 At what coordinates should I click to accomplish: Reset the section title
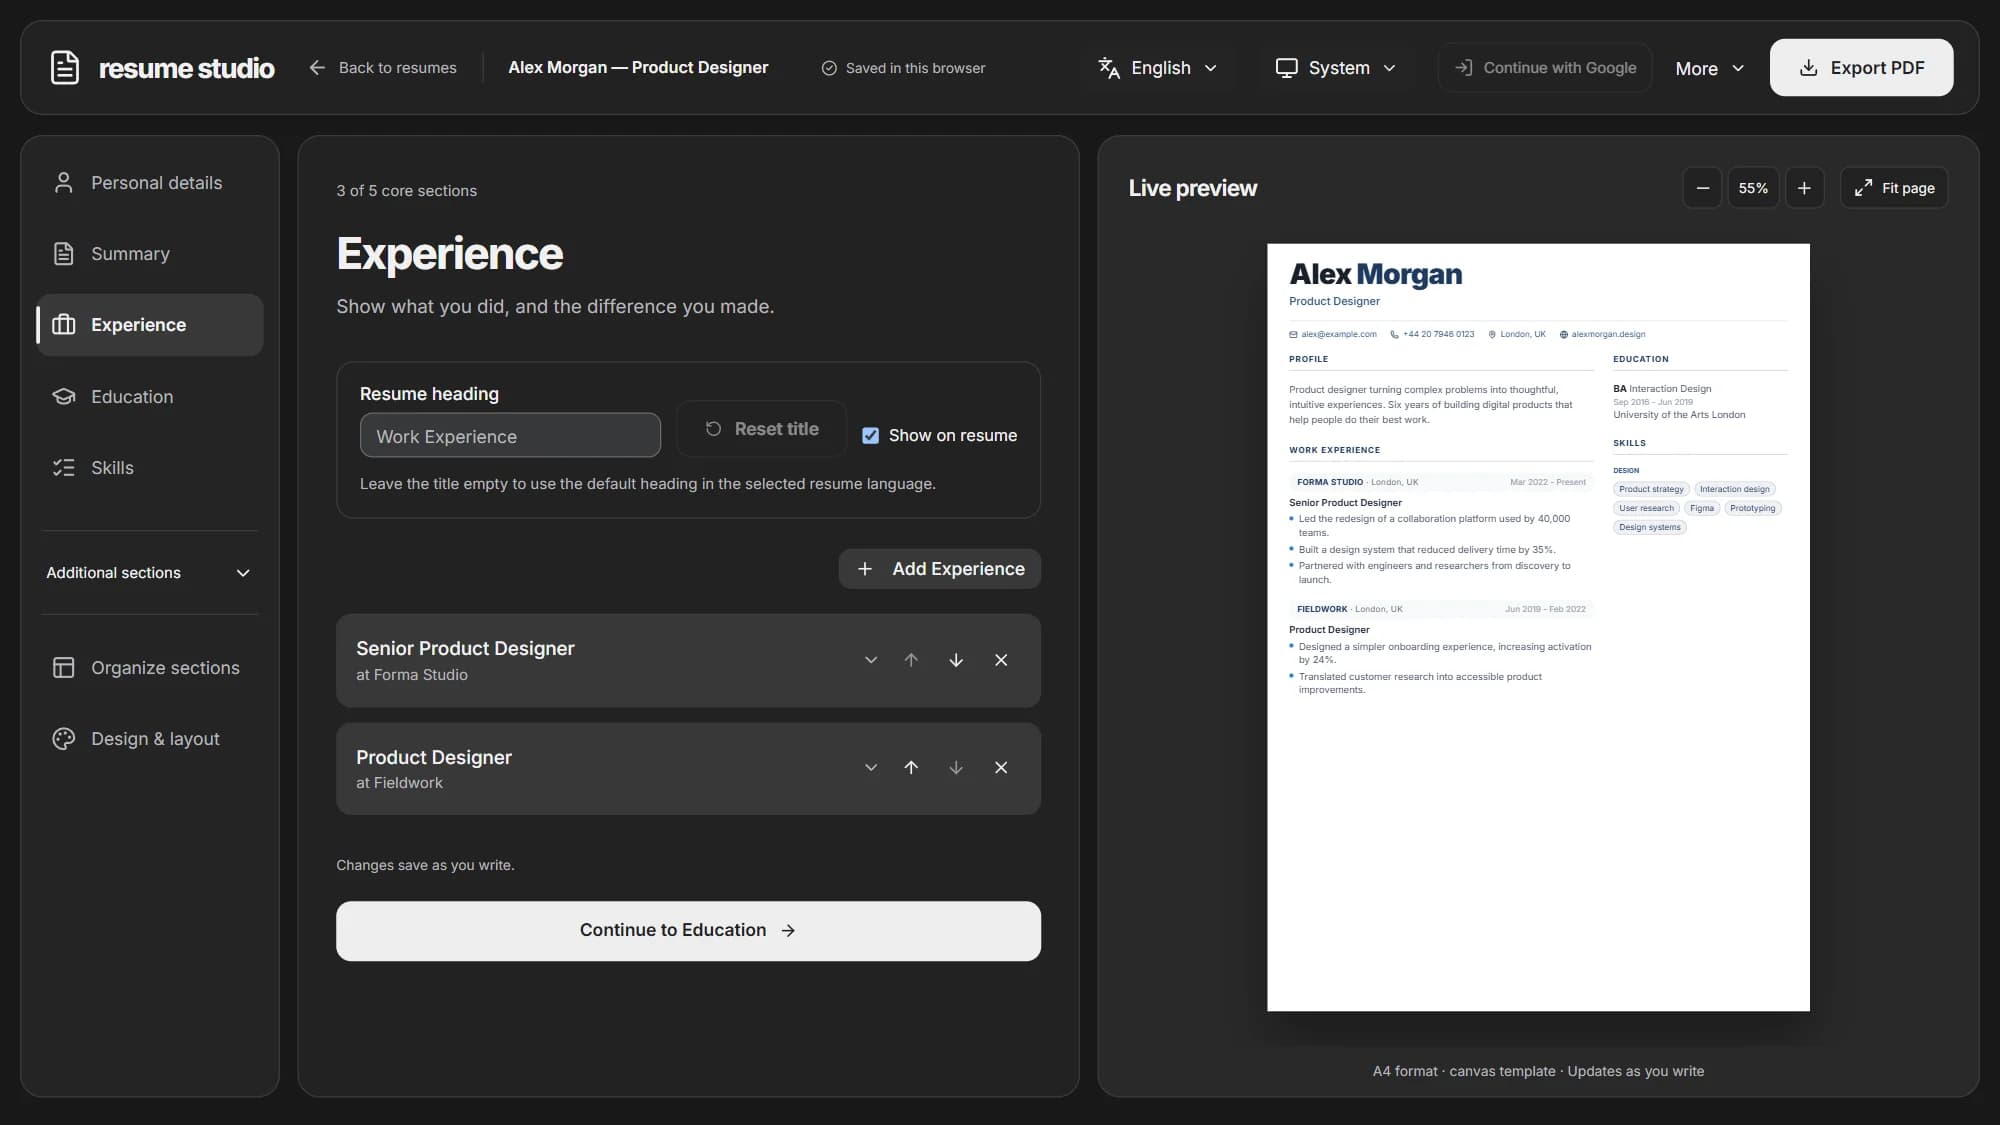(x=762, y=429)
